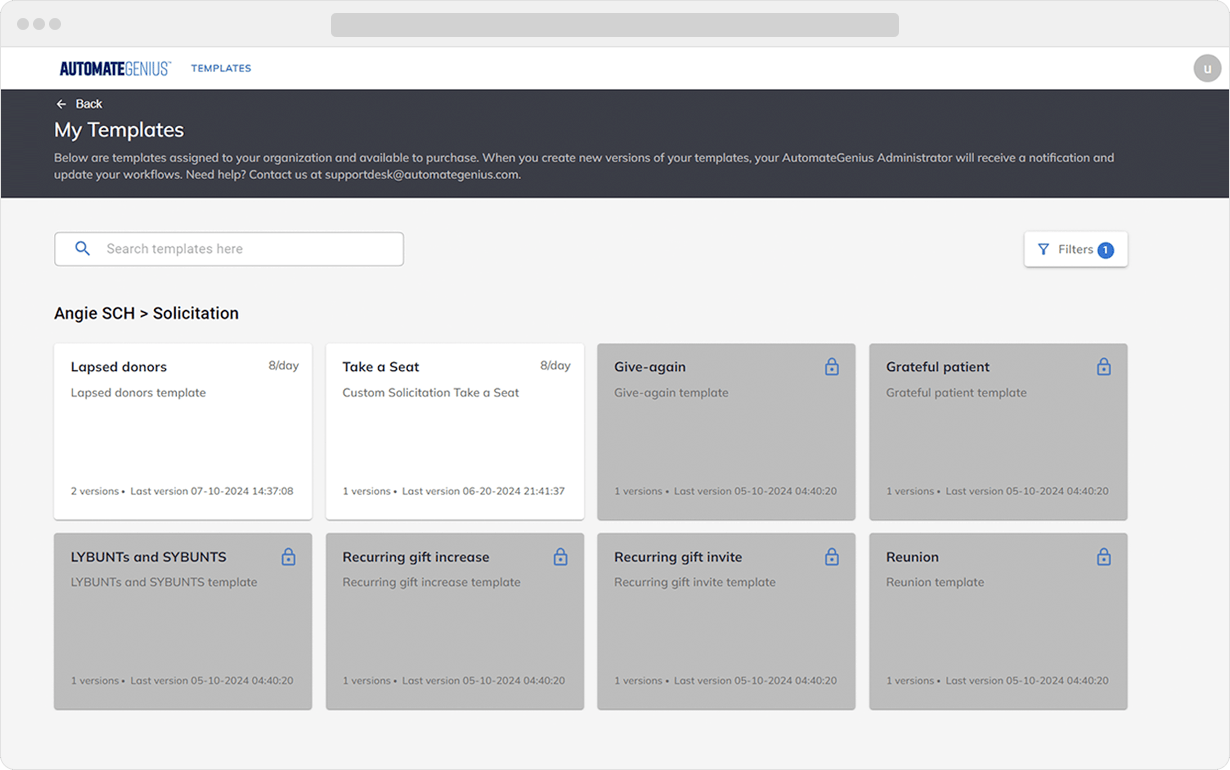Click lock icon on LYBUNTs and SYBUNTS card
Viewport: 1230px width, 770px height.
click(288, 557)
